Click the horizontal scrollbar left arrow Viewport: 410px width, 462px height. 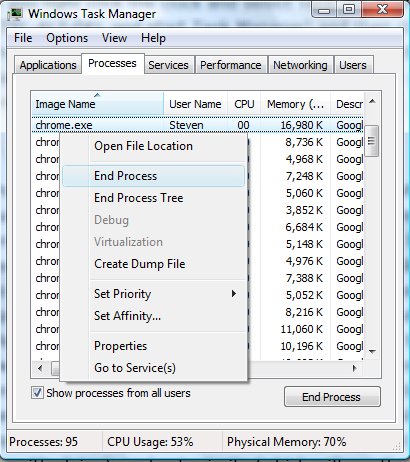coord(41,368)
